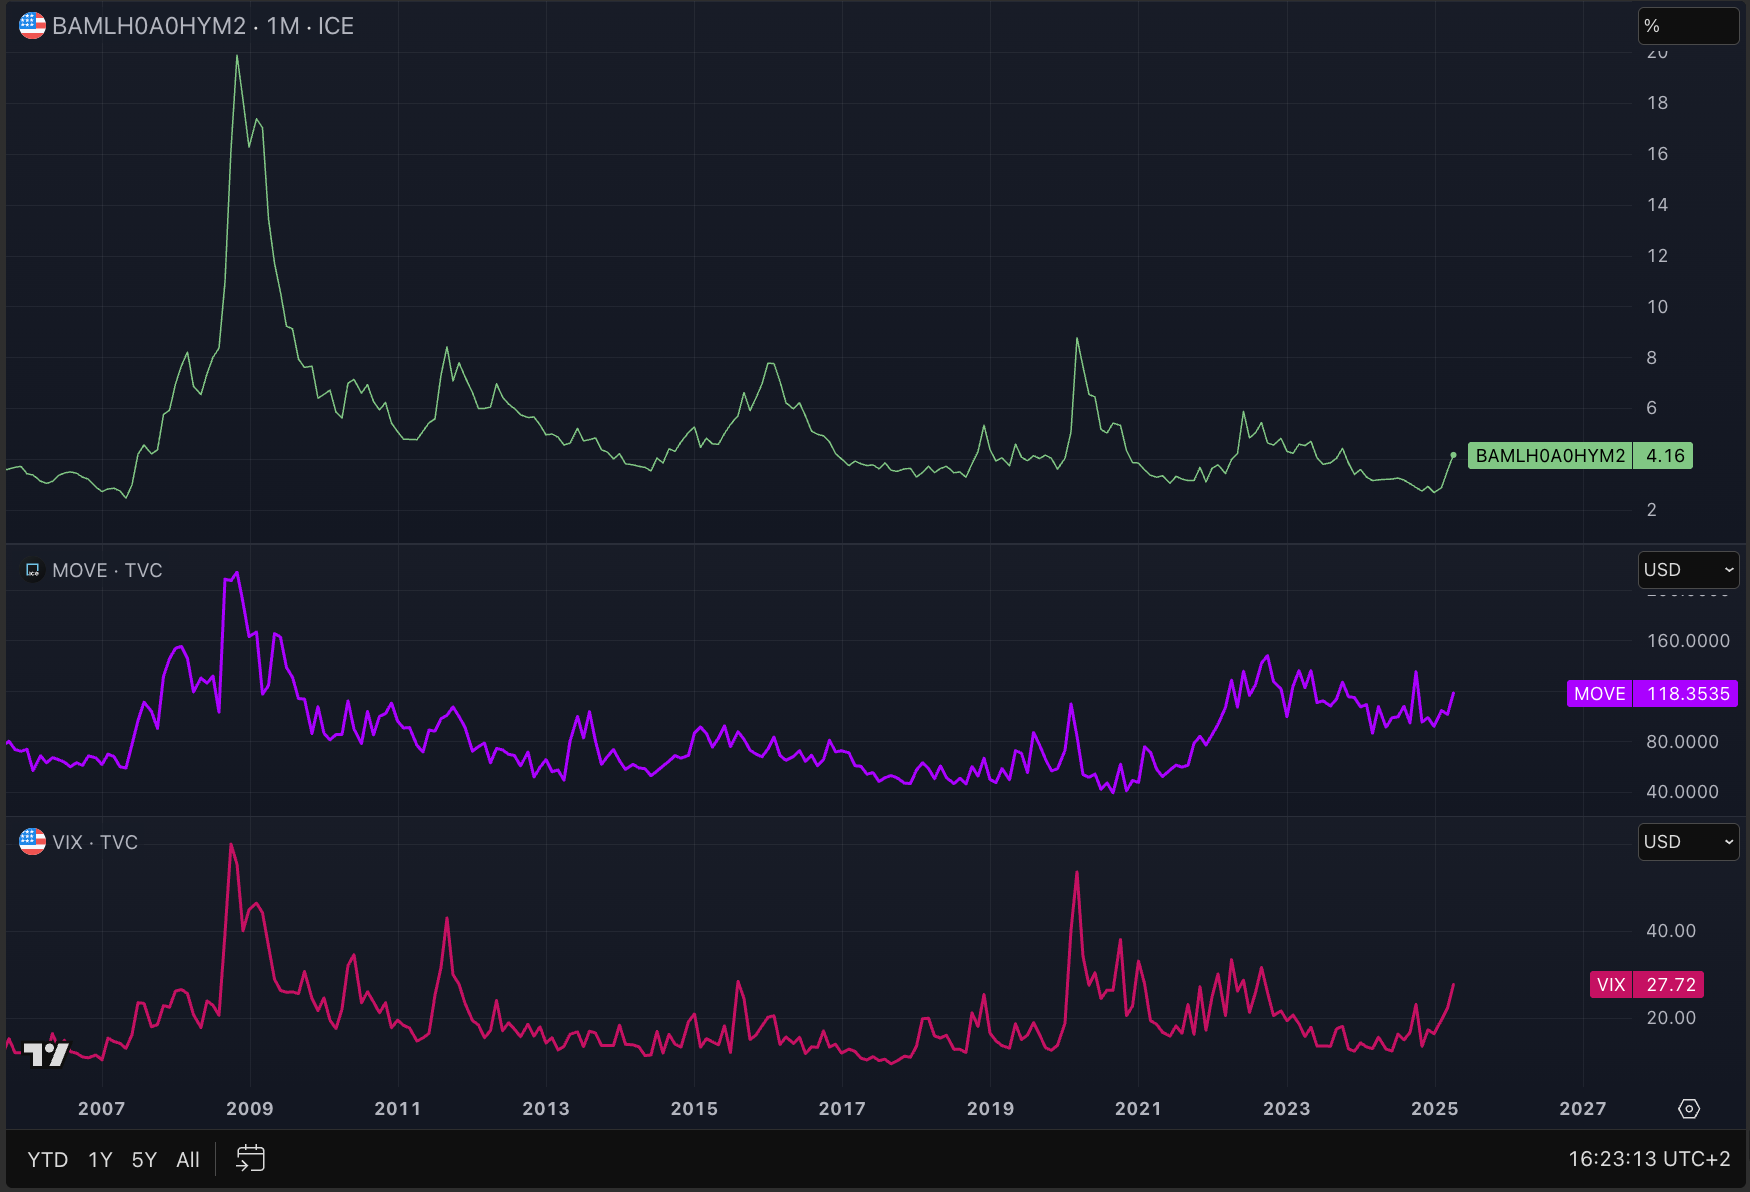
Task: Click the 2027 label on the time axis
Action: (x=1582, y=1108)
